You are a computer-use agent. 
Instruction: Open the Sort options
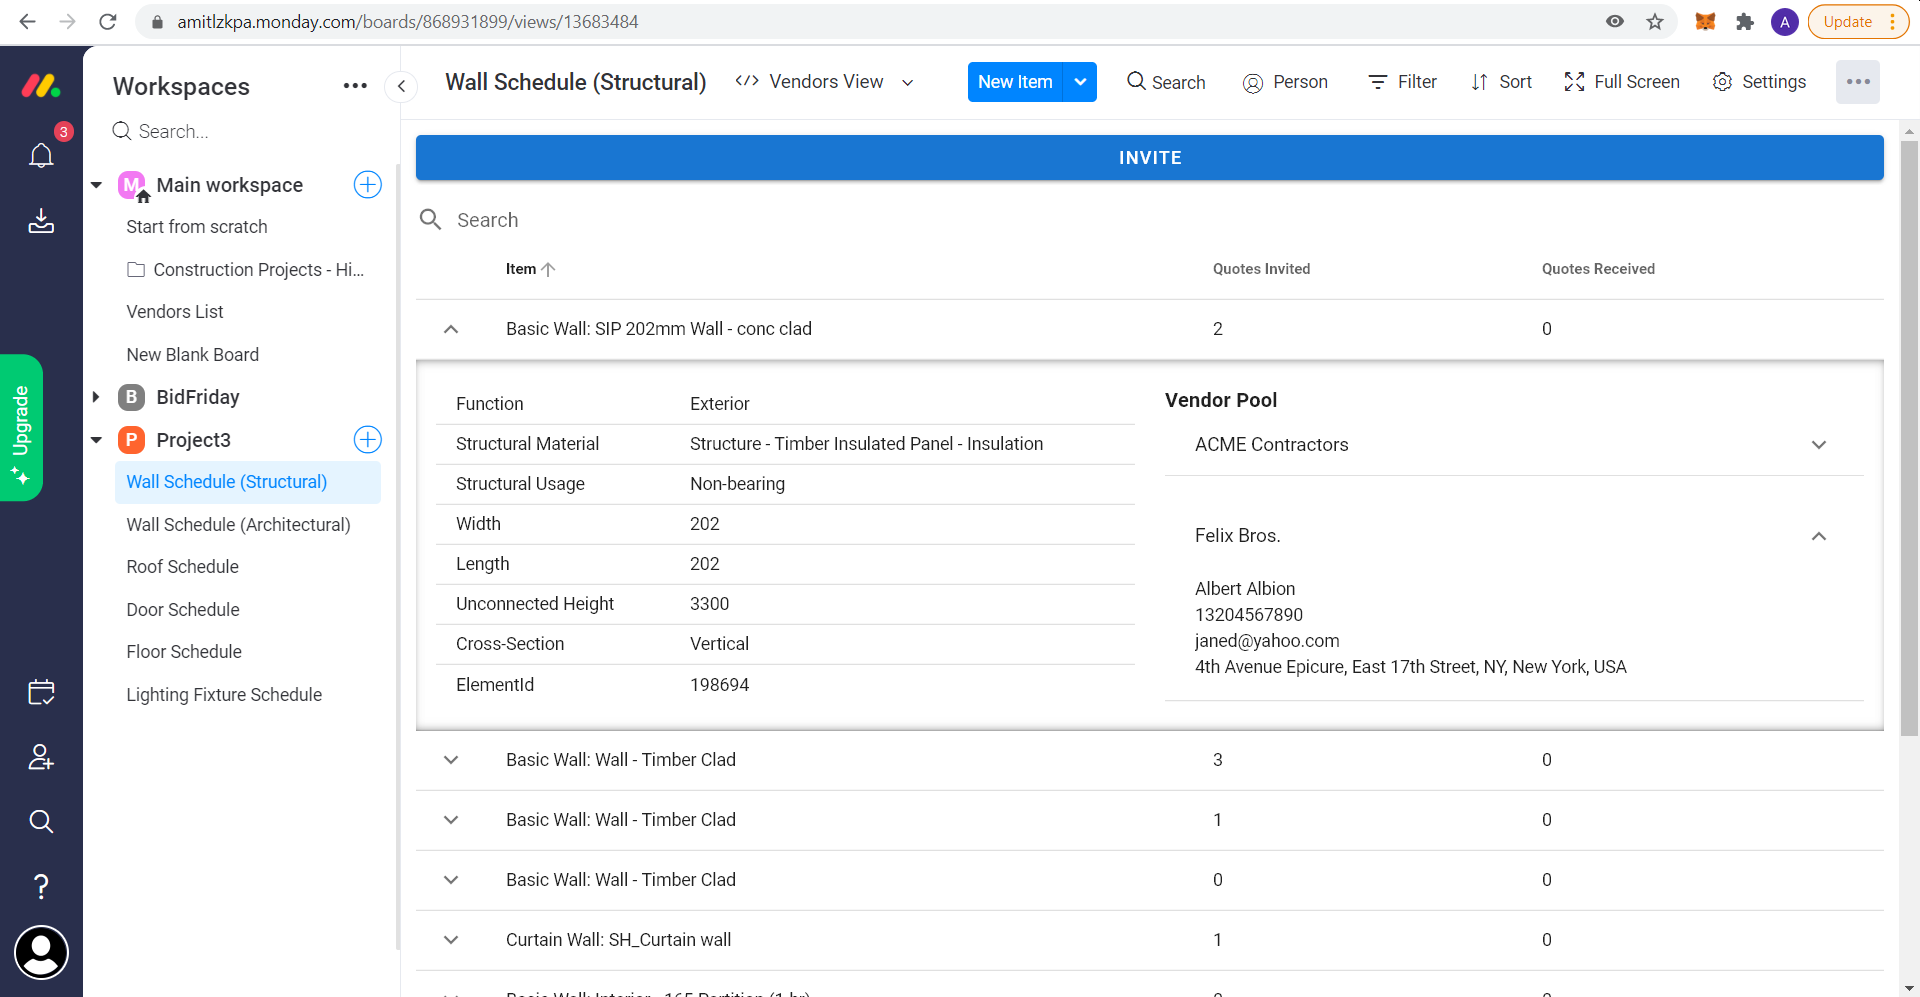[x=1501, y=82]
